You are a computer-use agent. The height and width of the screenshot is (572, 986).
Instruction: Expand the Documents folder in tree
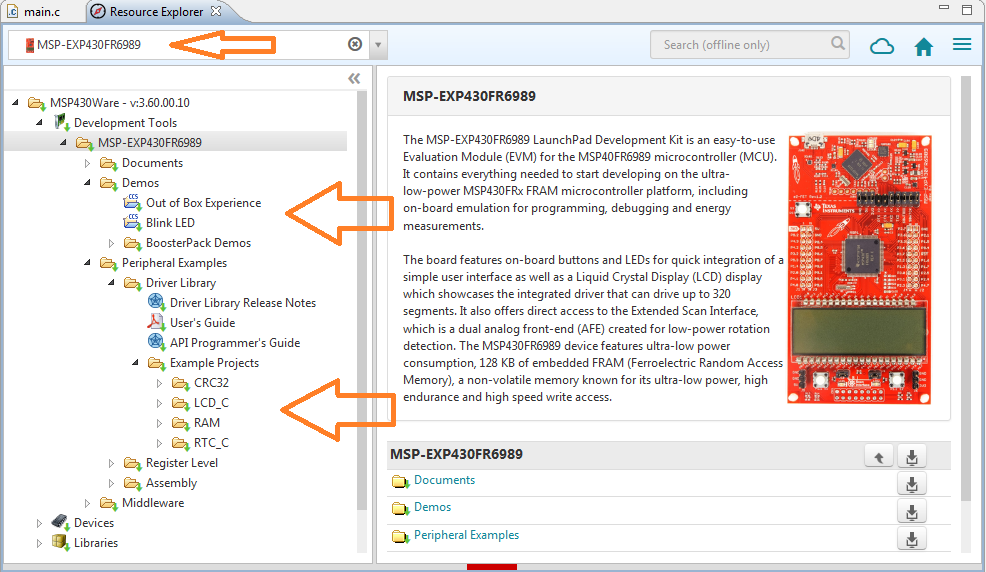[x=87, y=163]
